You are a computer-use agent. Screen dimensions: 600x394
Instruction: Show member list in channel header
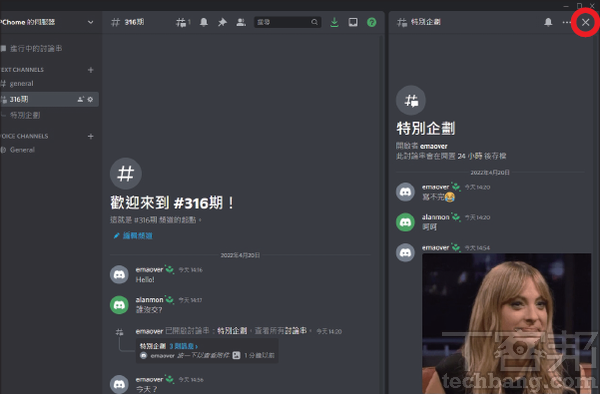[x=241, y=22]
